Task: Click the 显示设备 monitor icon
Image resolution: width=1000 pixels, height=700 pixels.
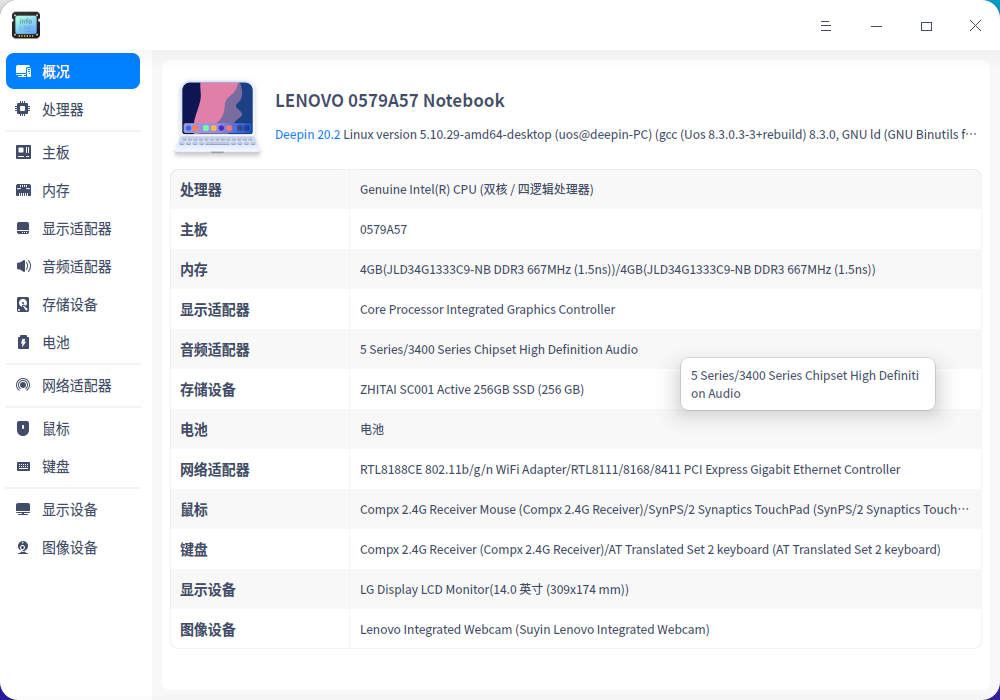Action: tap(23, 509)
